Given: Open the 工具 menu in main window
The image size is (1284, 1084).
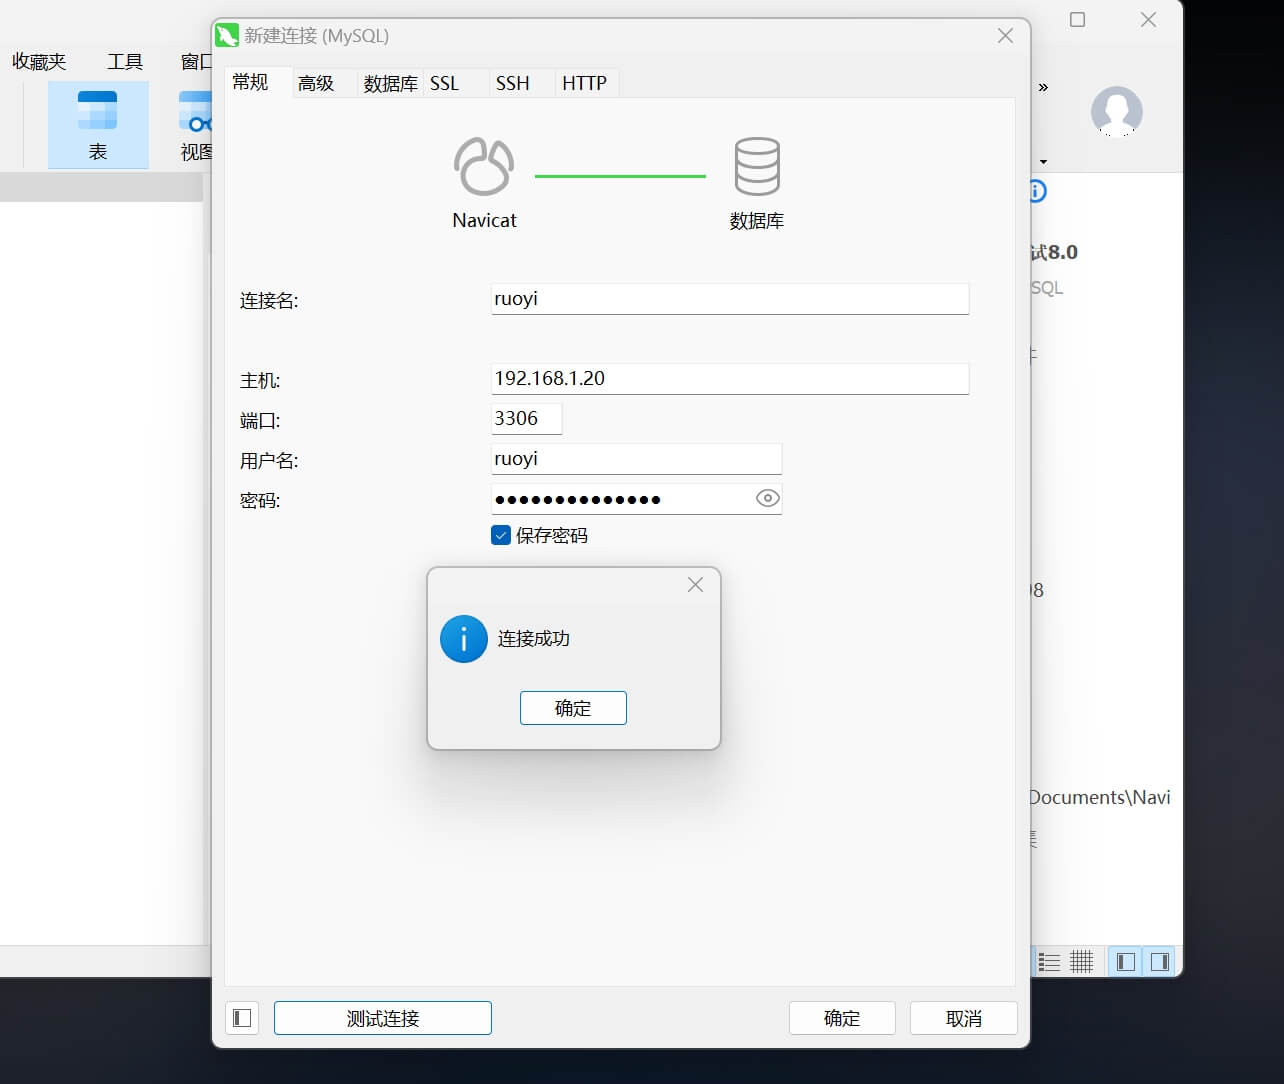Looking at the screenshot, I should click(x=125, y=62).
